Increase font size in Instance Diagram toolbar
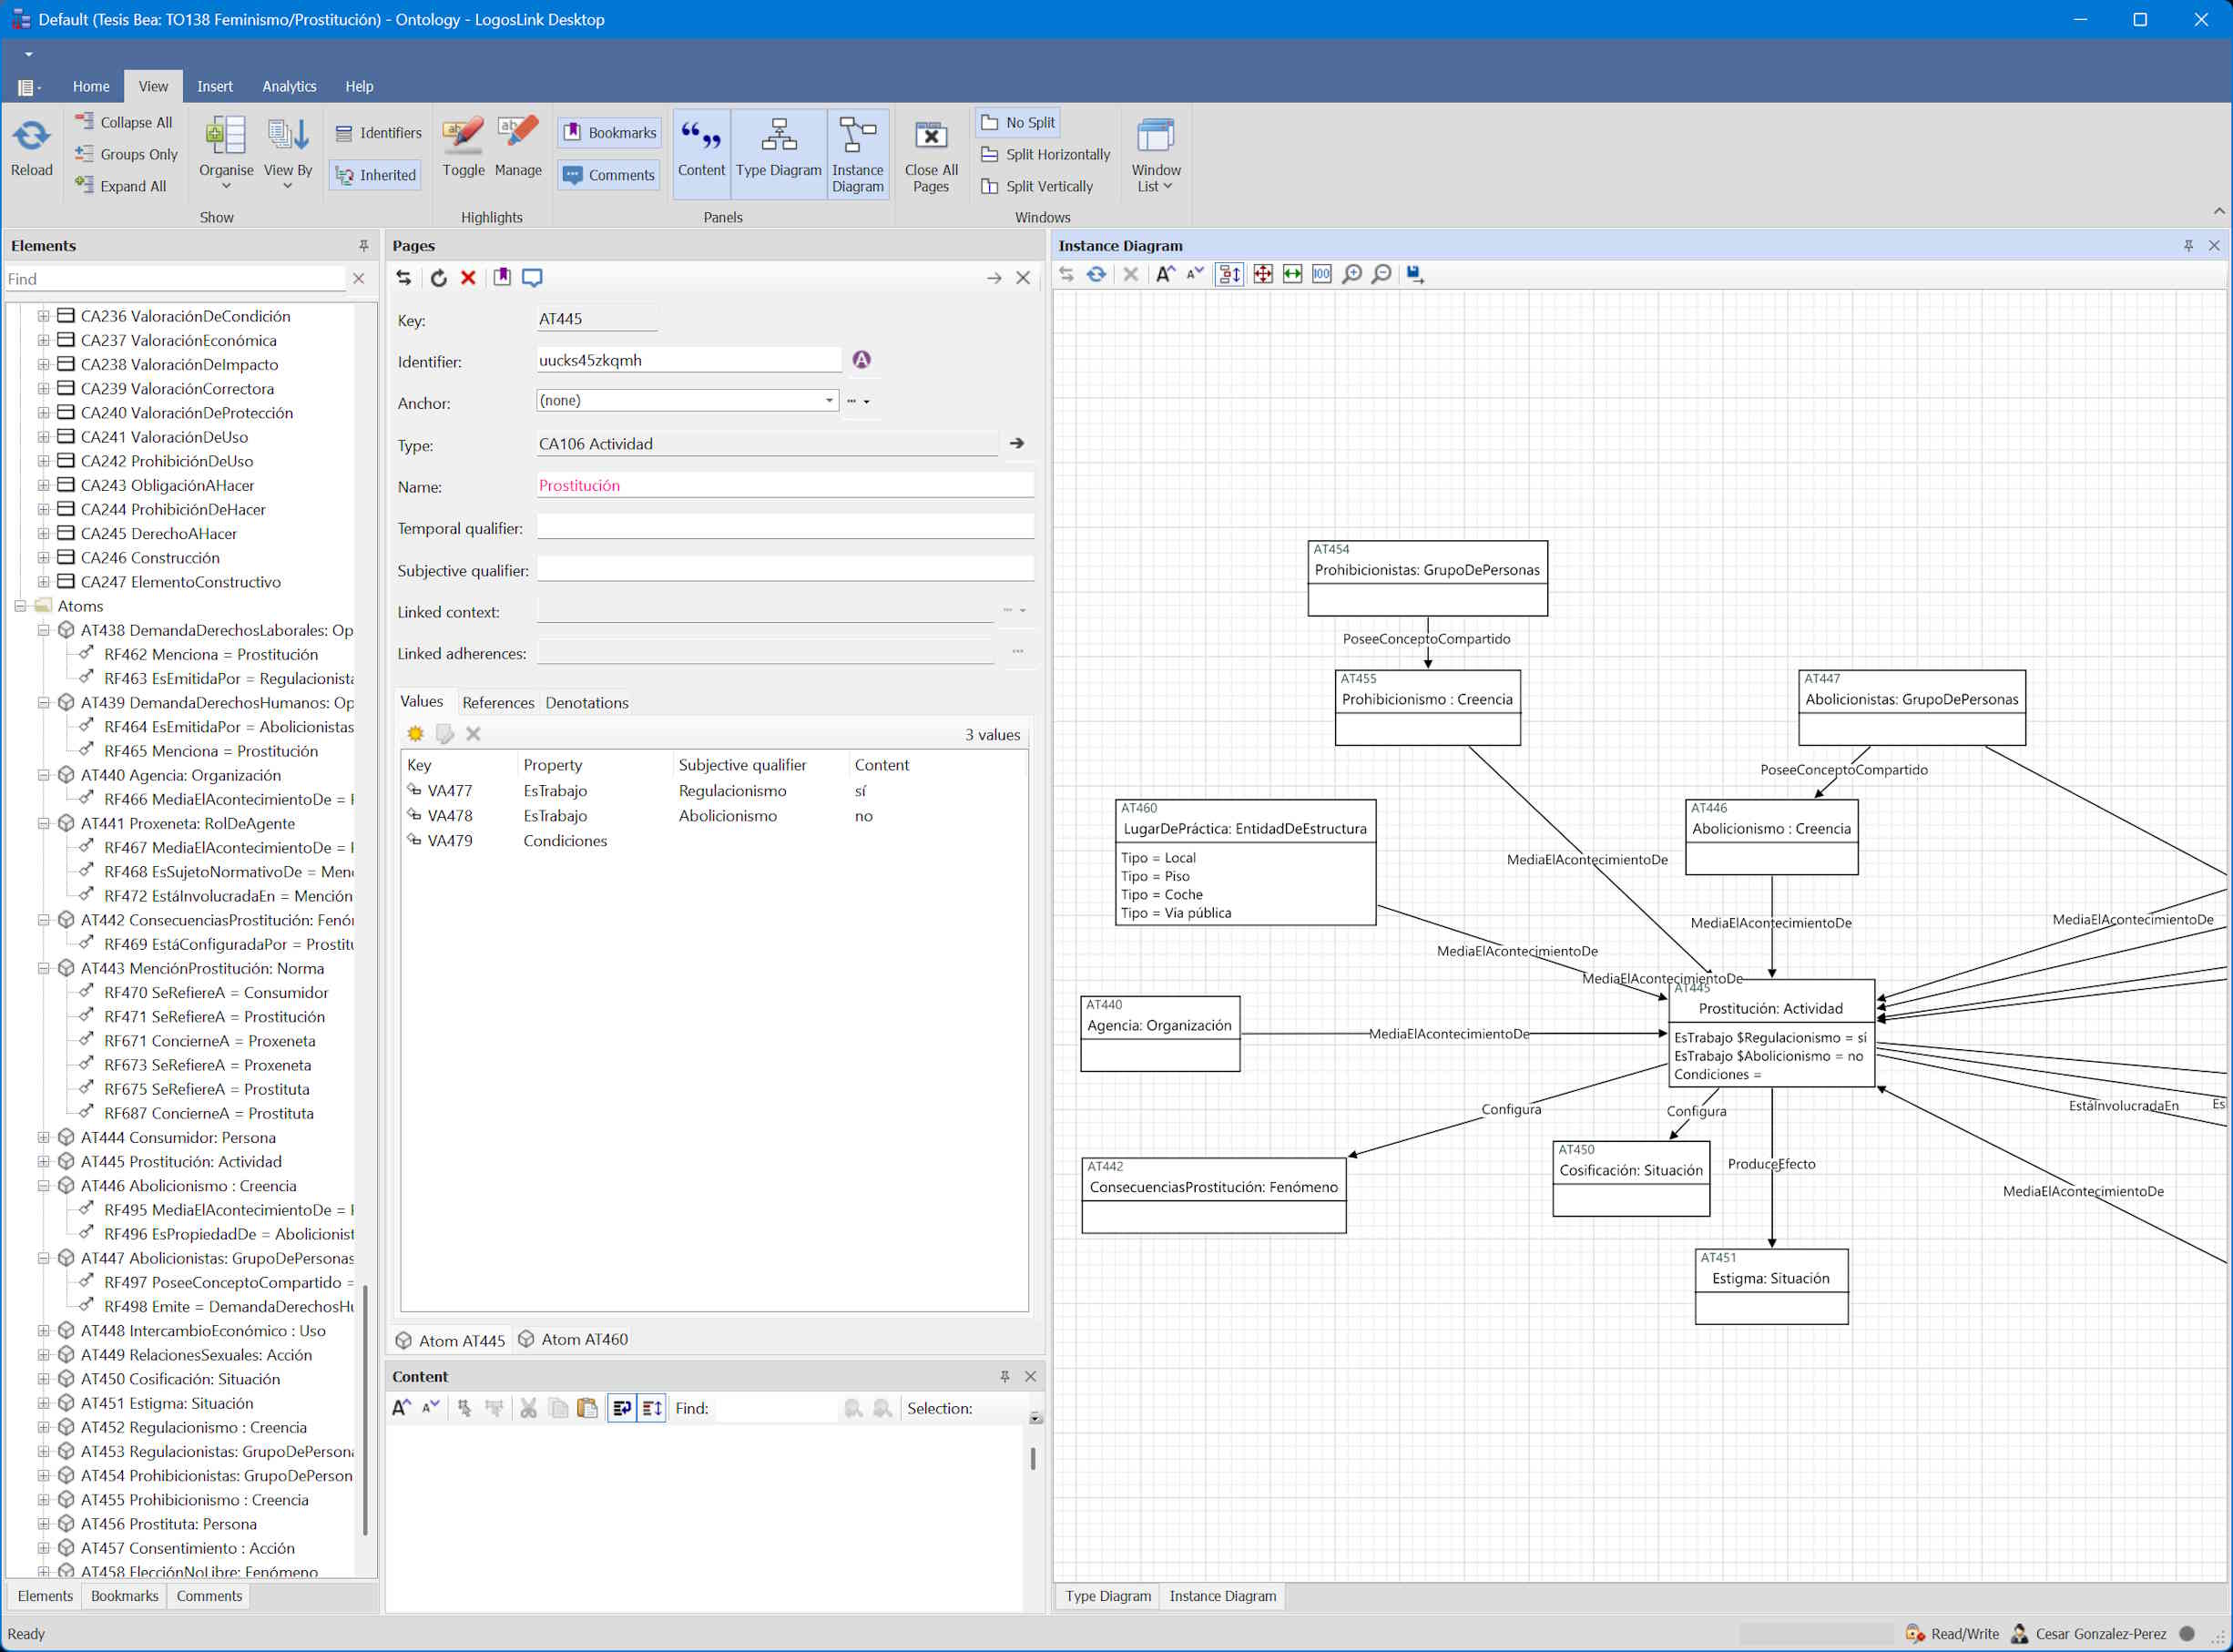2233x1652 pixels. 1165,274
